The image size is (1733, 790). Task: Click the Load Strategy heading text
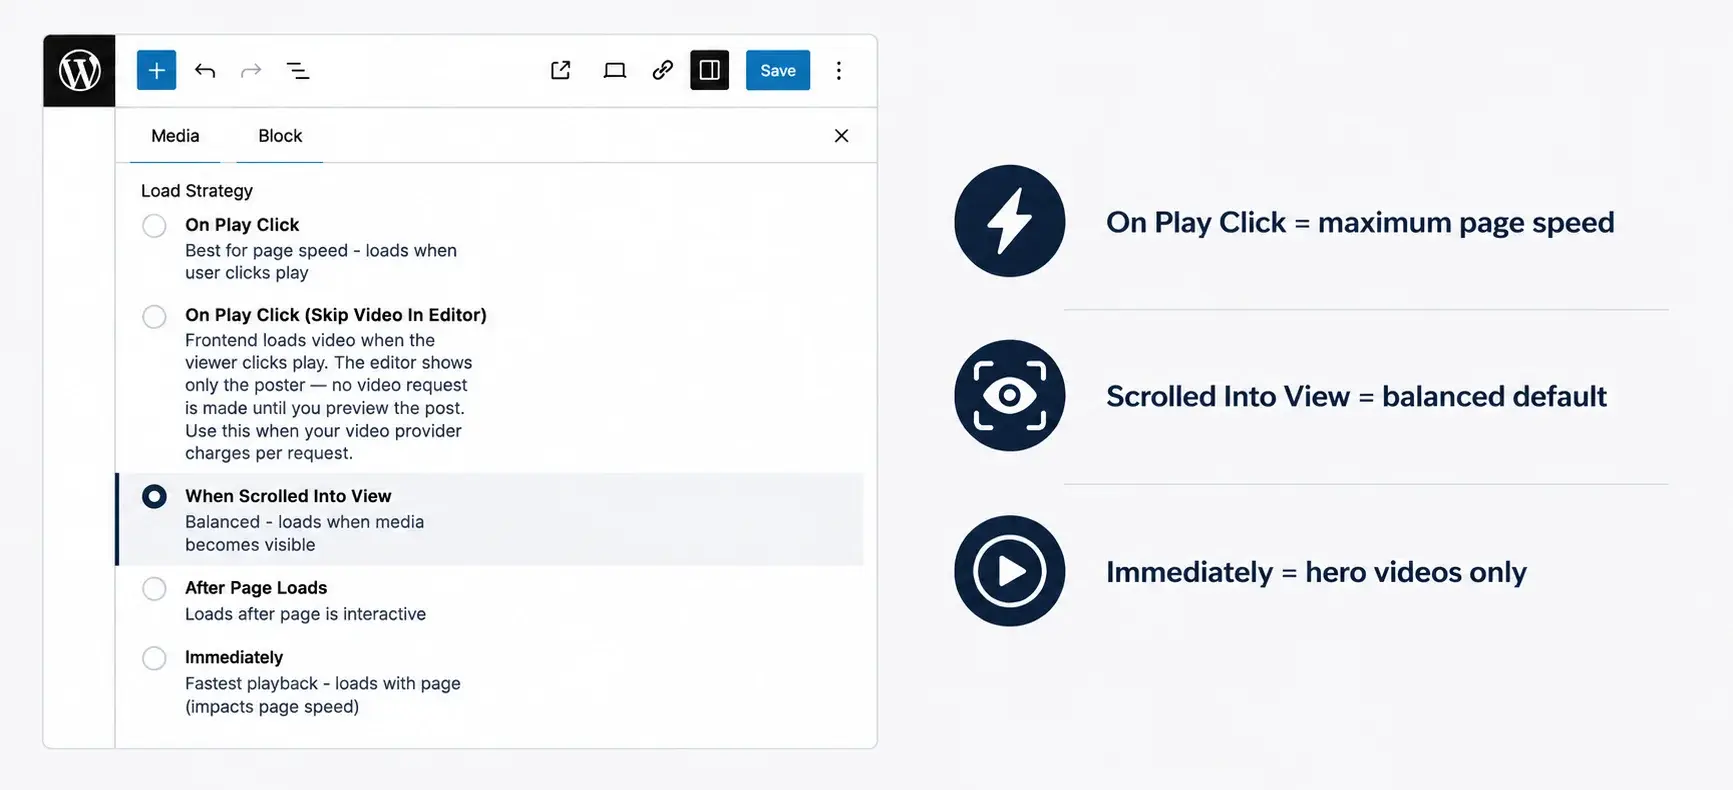(x=197, y=191)
